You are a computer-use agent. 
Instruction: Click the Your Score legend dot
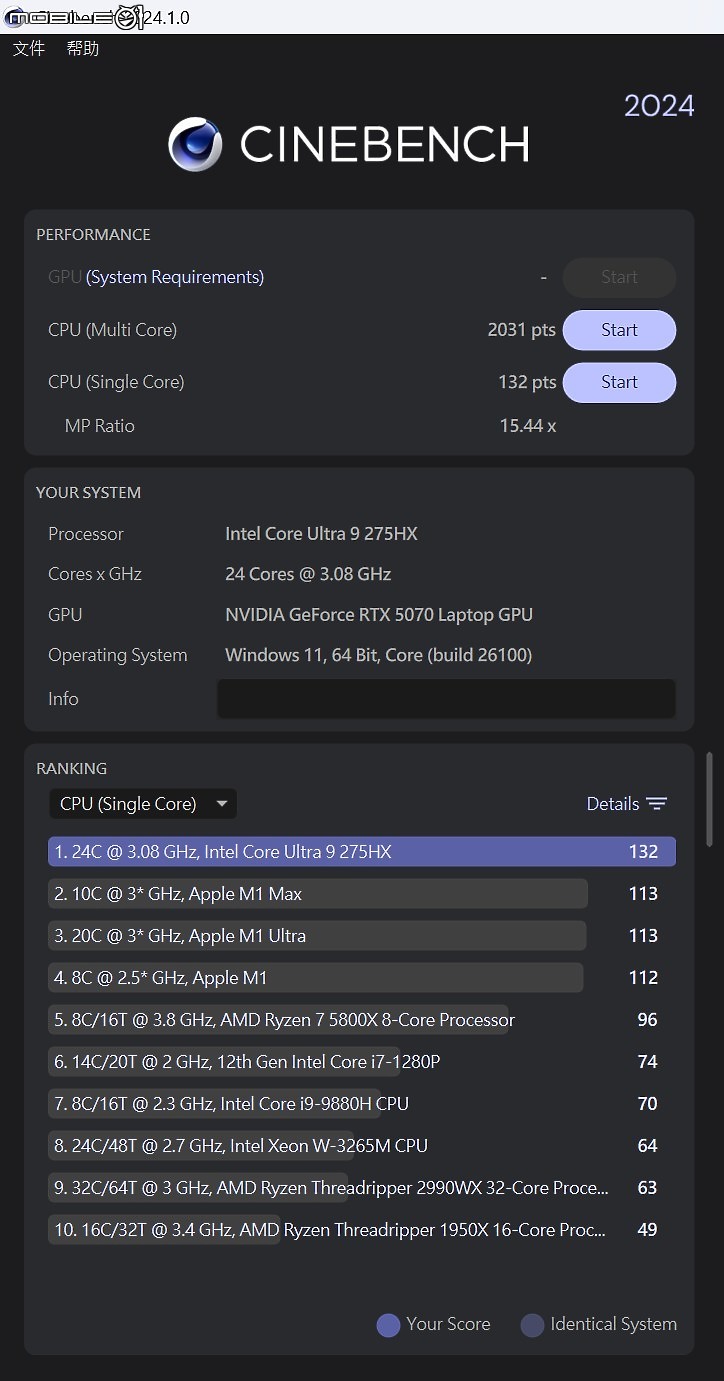point(388,1325)
